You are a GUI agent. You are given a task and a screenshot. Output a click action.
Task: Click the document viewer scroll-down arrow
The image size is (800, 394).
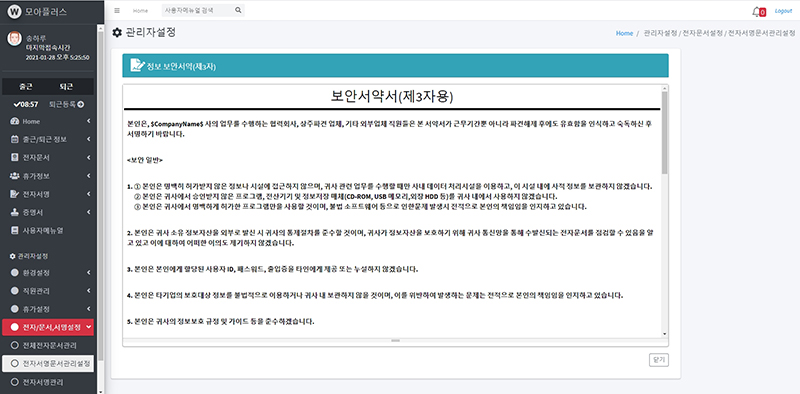[664, 334]
